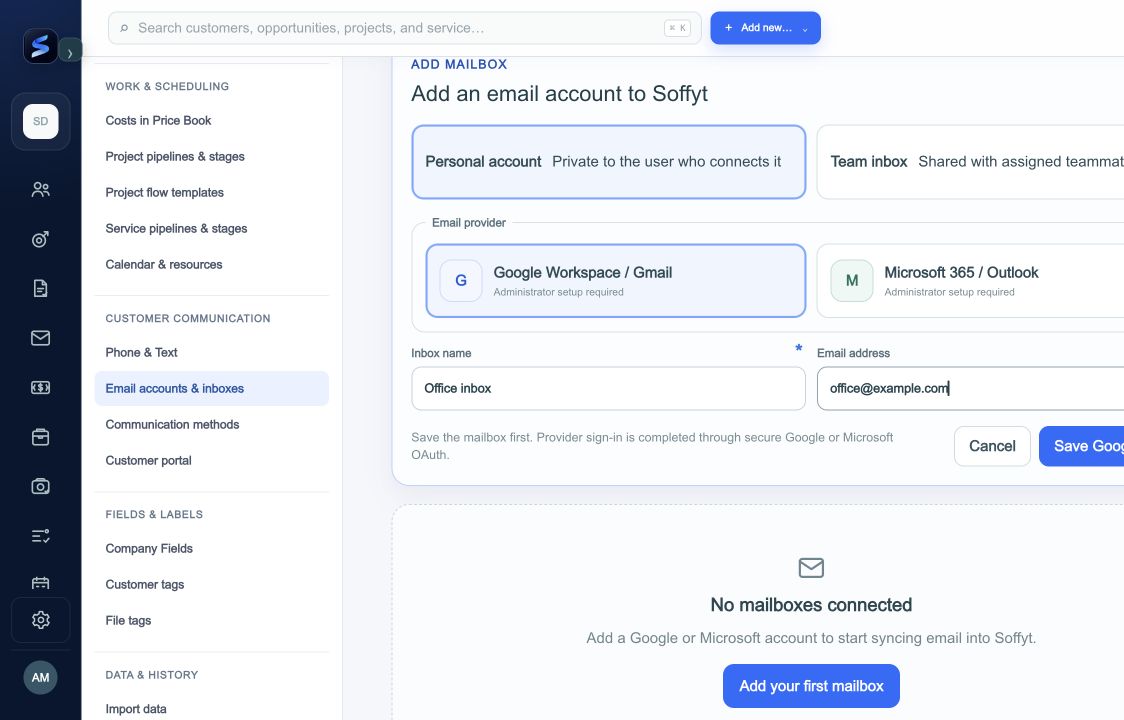Open the documents page icon
This screenshot has width=1124, height=720.
(x=41, y=288)
